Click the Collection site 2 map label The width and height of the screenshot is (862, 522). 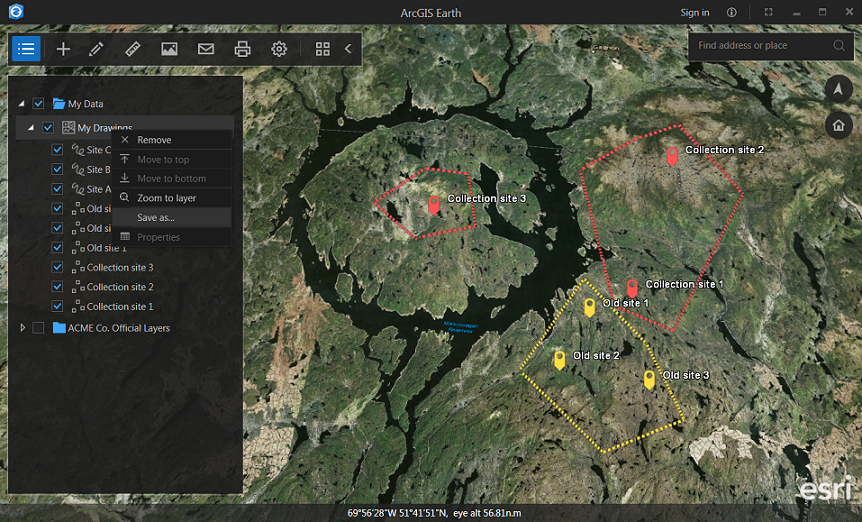click(x=725, y=149)
